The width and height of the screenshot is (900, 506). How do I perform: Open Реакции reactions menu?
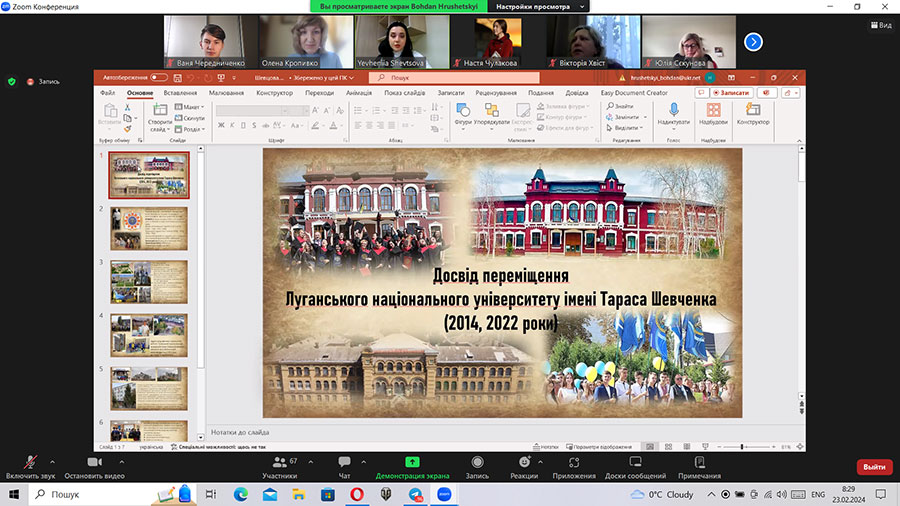point(524,463)
